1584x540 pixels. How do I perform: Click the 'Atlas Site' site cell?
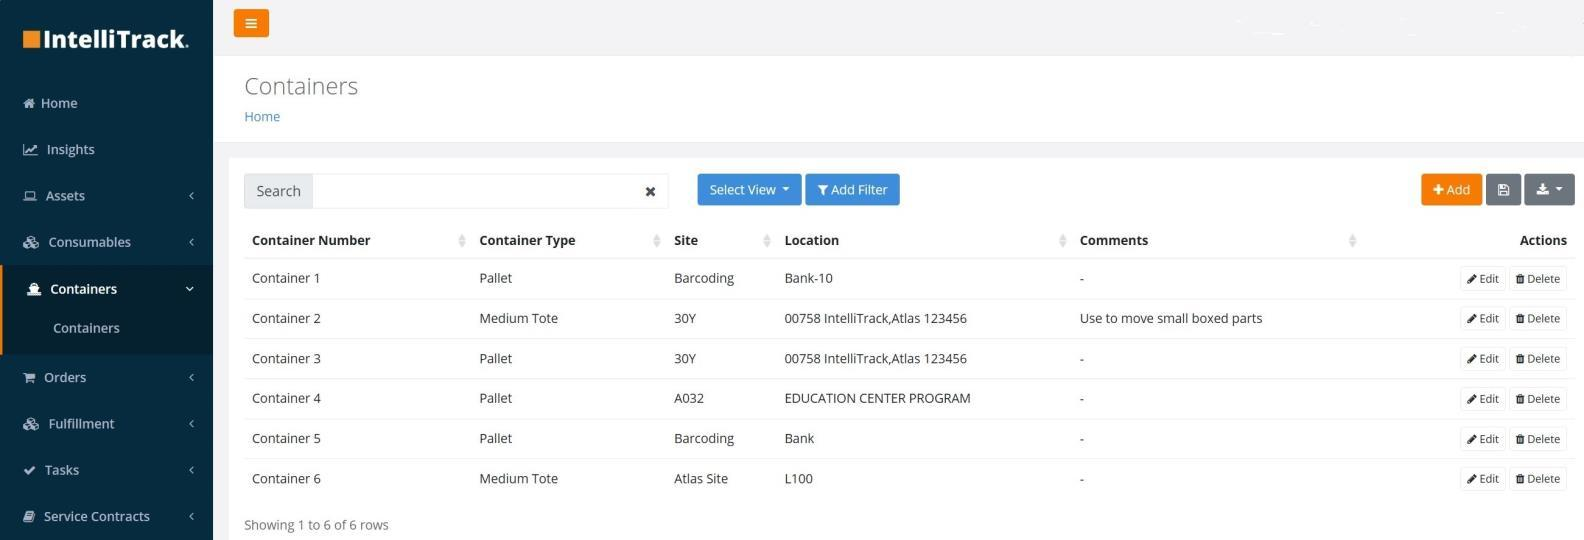pyautogui.click(x=701, y=478)
